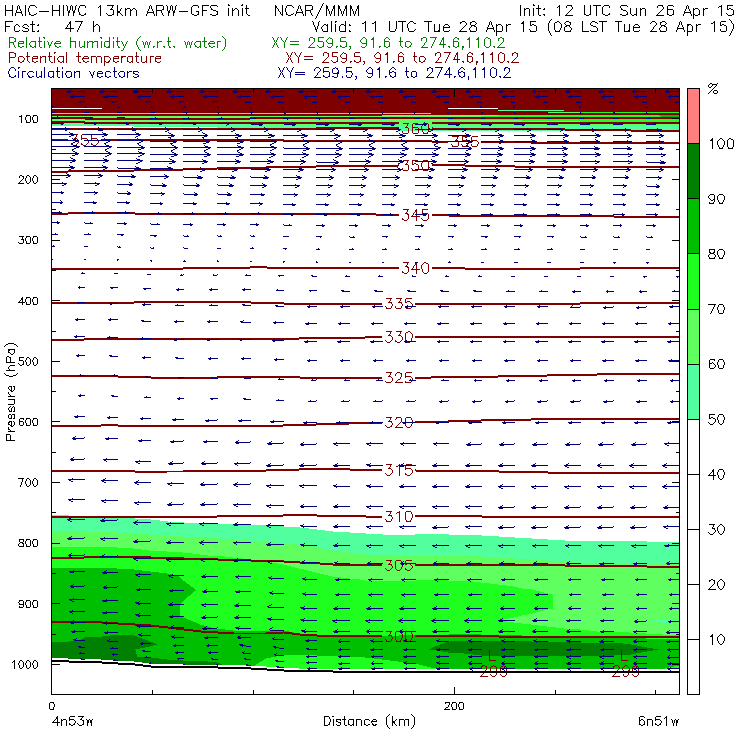Click the '40' colorbar label
Viewport: 740px width, 740px height.
pyautogui.click(x=716, y=474)
